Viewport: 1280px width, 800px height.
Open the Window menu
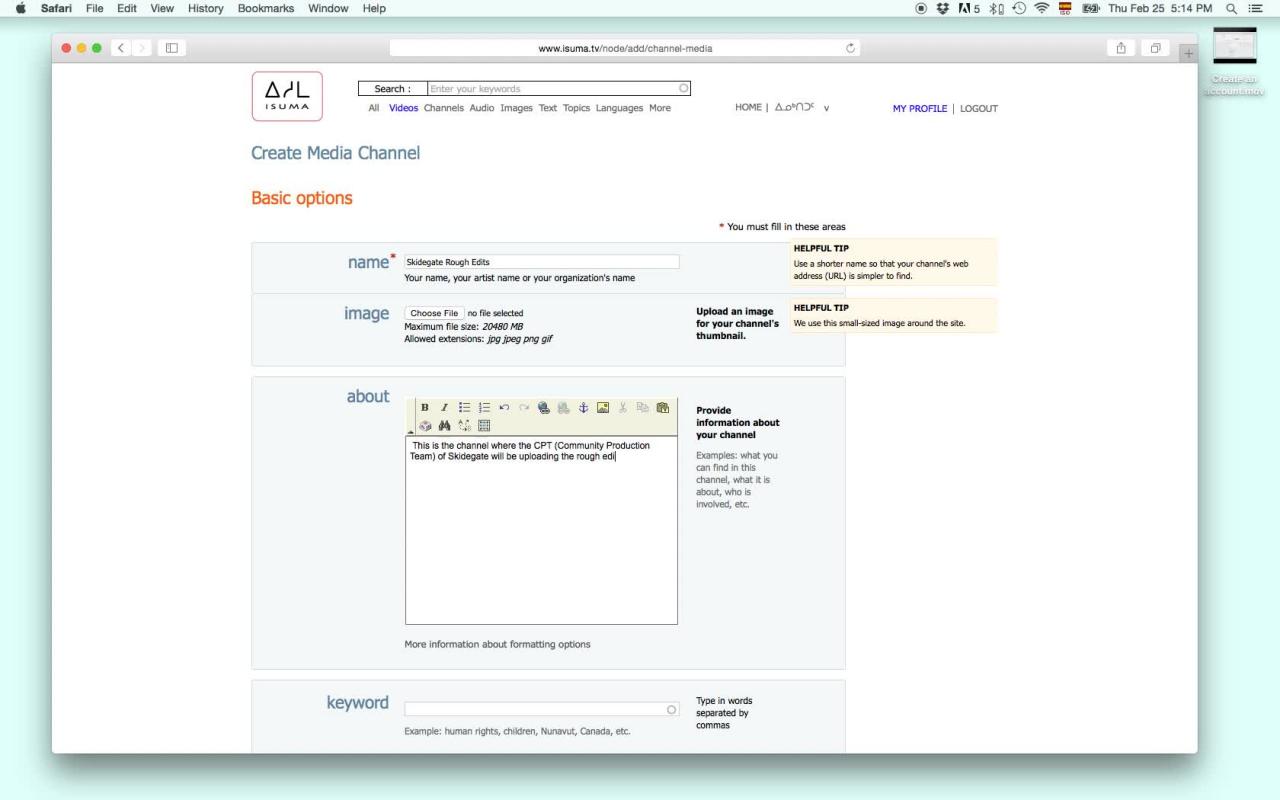pos(328,8)
